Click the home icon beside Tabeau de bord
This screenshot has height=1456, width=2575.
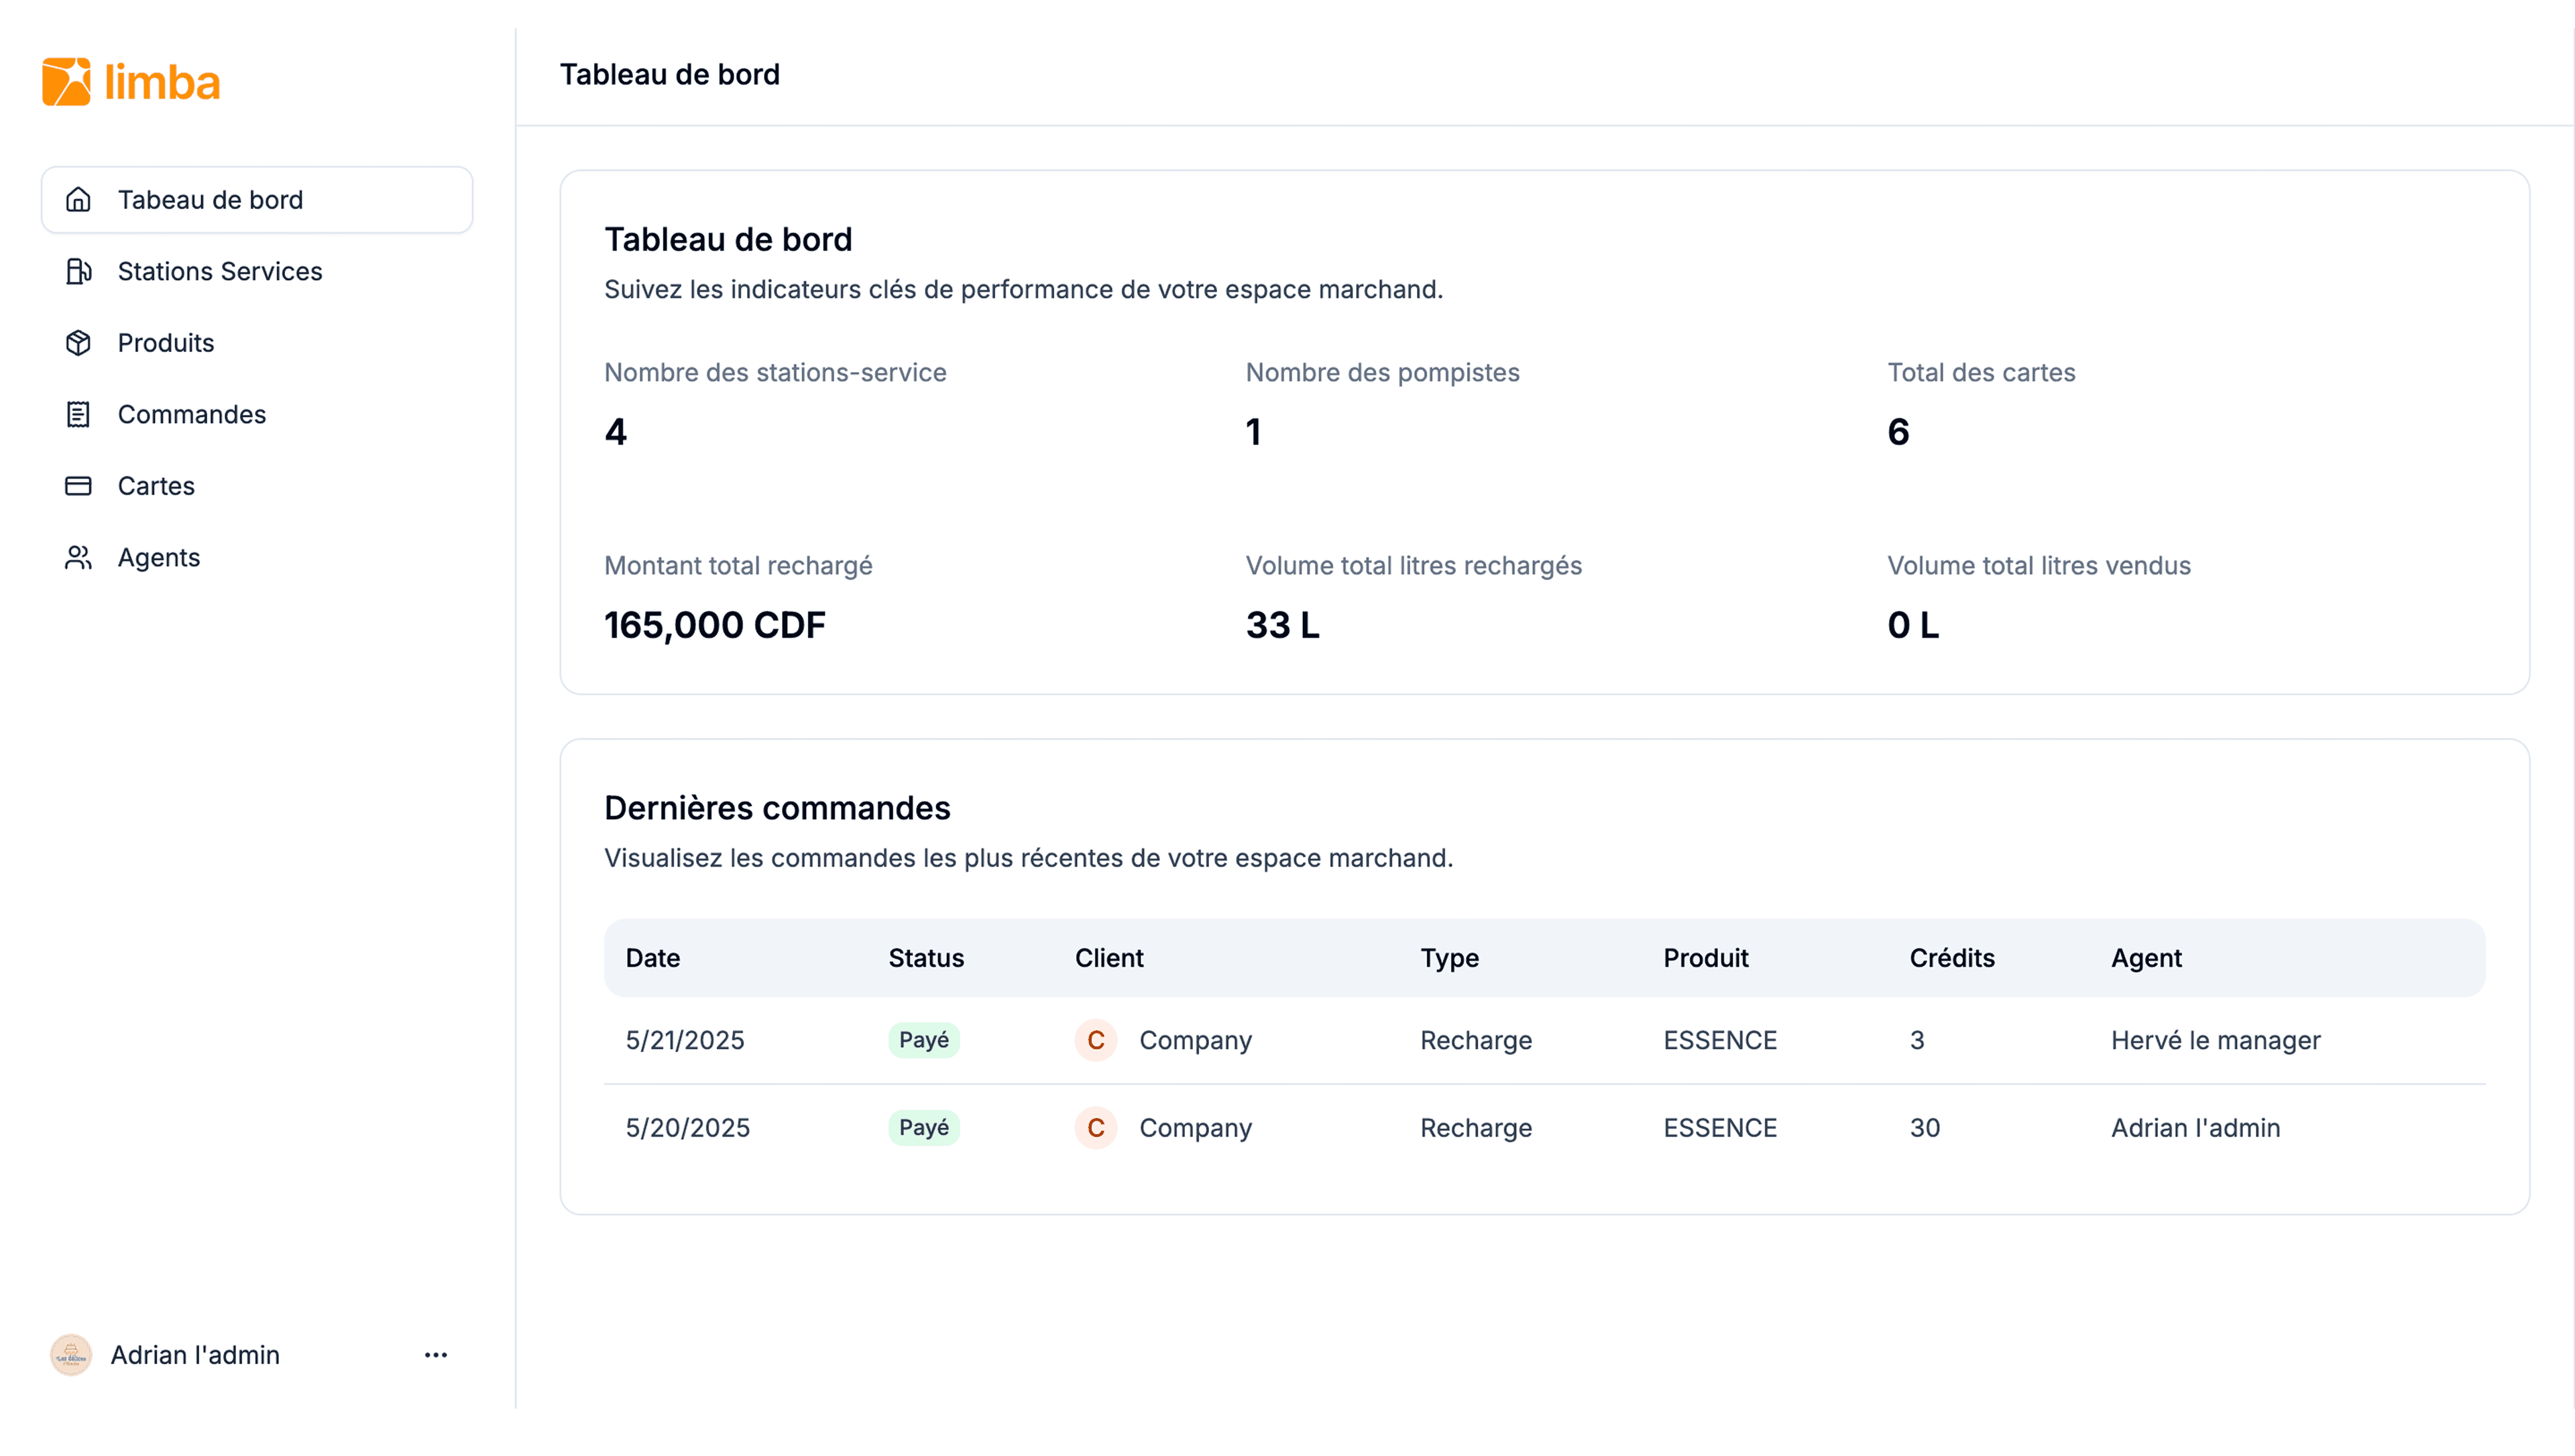[x=78, y=200]
